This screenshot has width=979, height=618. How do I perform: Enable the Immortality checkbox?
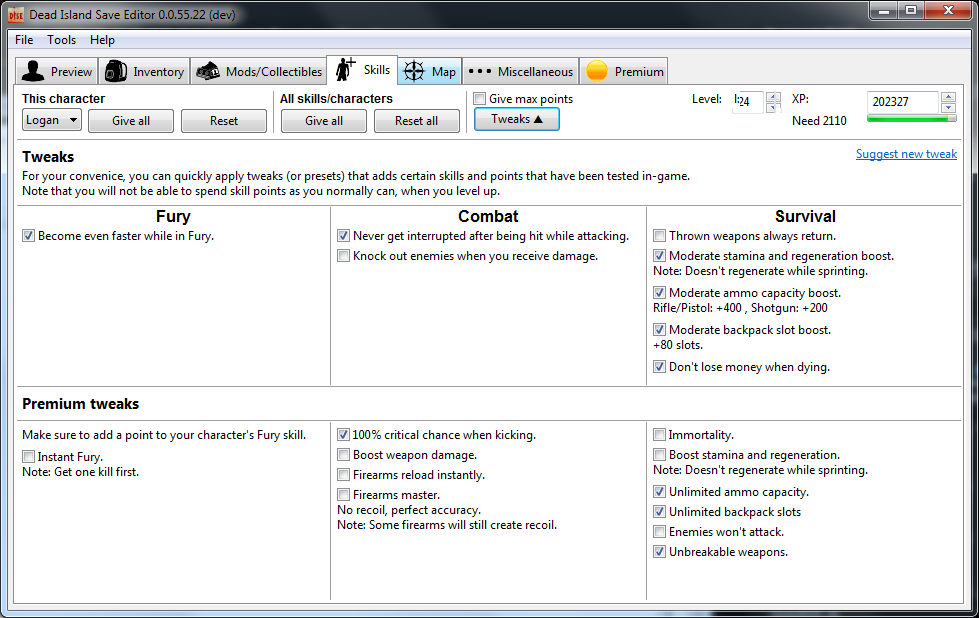[660, 435]
